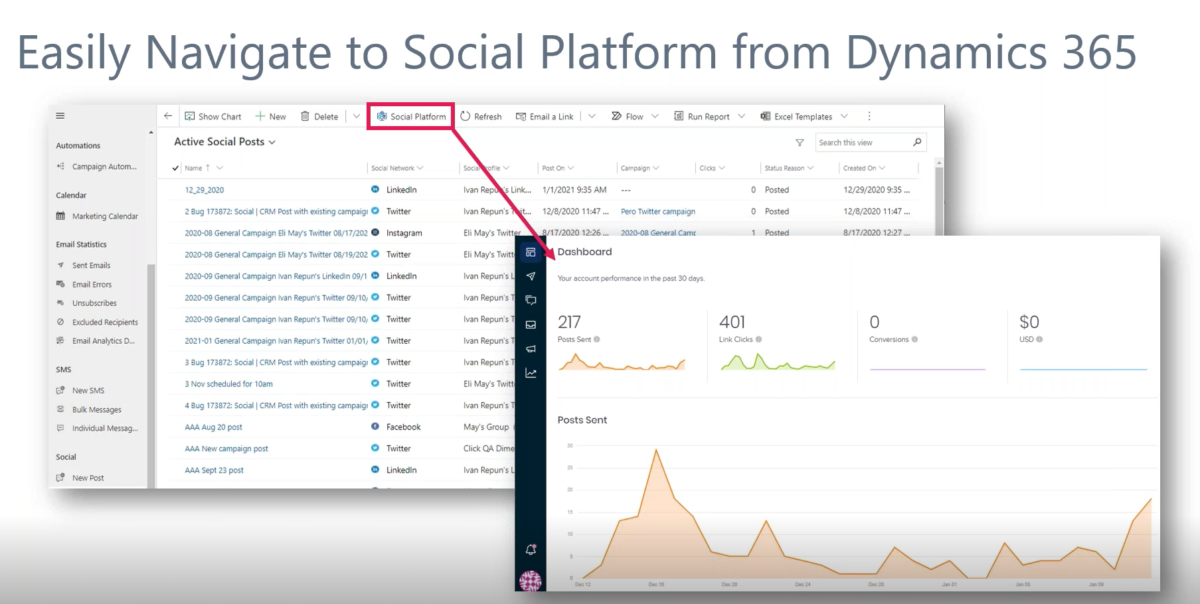Open the Social Platform button

pos(411,116)
